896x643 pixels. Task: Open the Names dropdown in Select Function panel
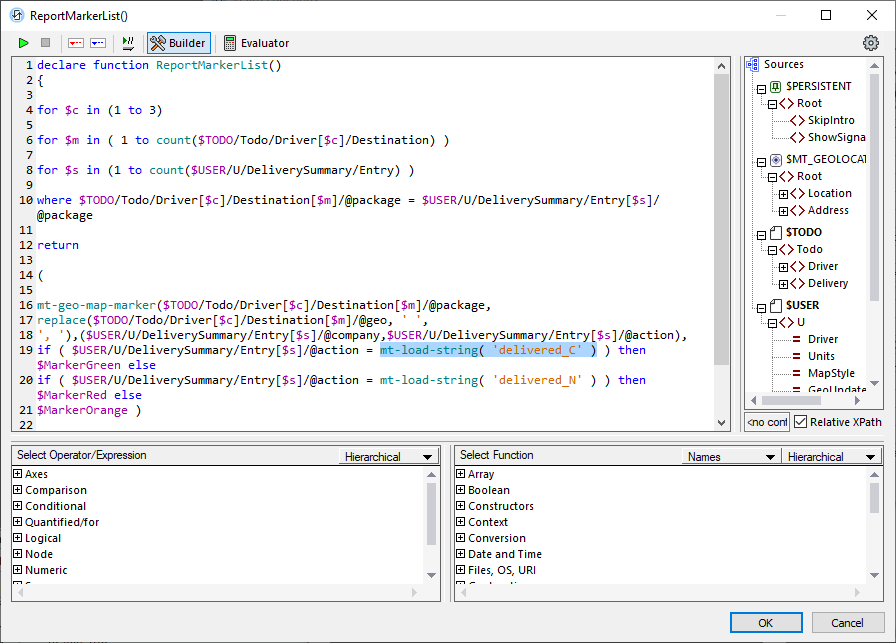click(731, 456)
